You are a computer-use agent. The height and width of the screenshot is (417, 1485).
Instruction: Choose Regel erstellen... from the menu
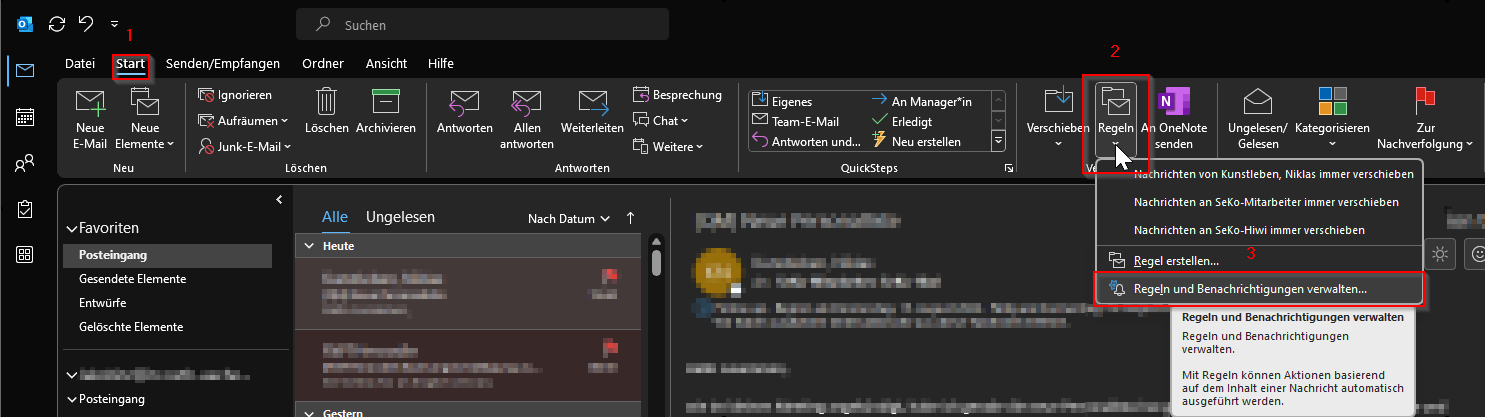[1176, 260]
